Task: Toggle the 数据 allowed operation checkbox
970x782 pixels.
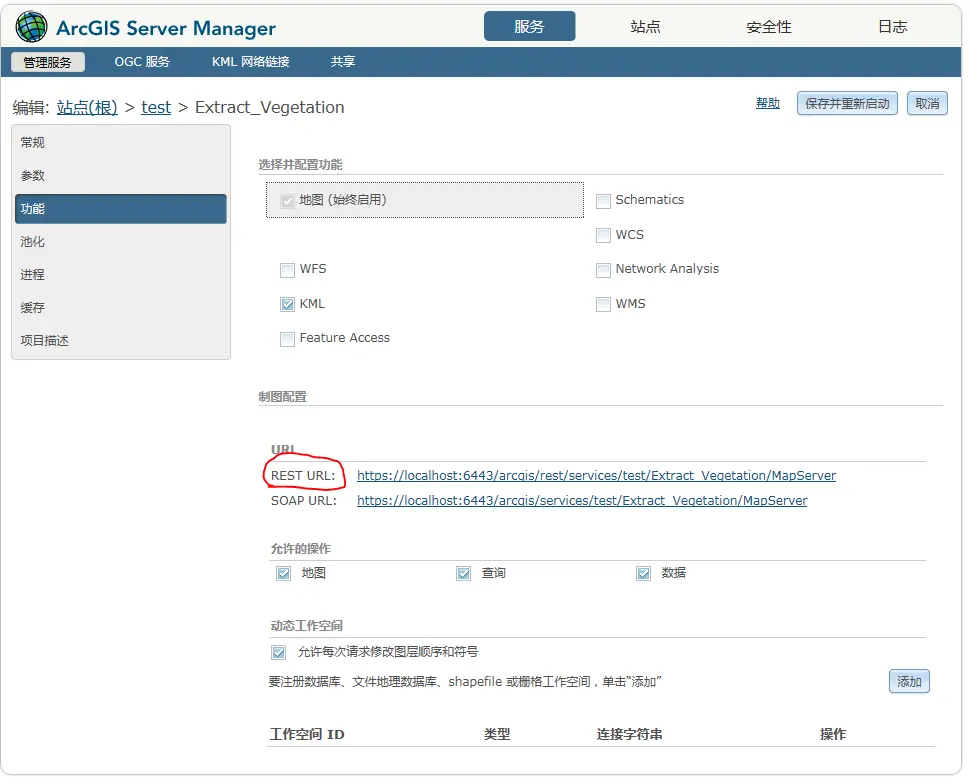Action: coord(643,574)
